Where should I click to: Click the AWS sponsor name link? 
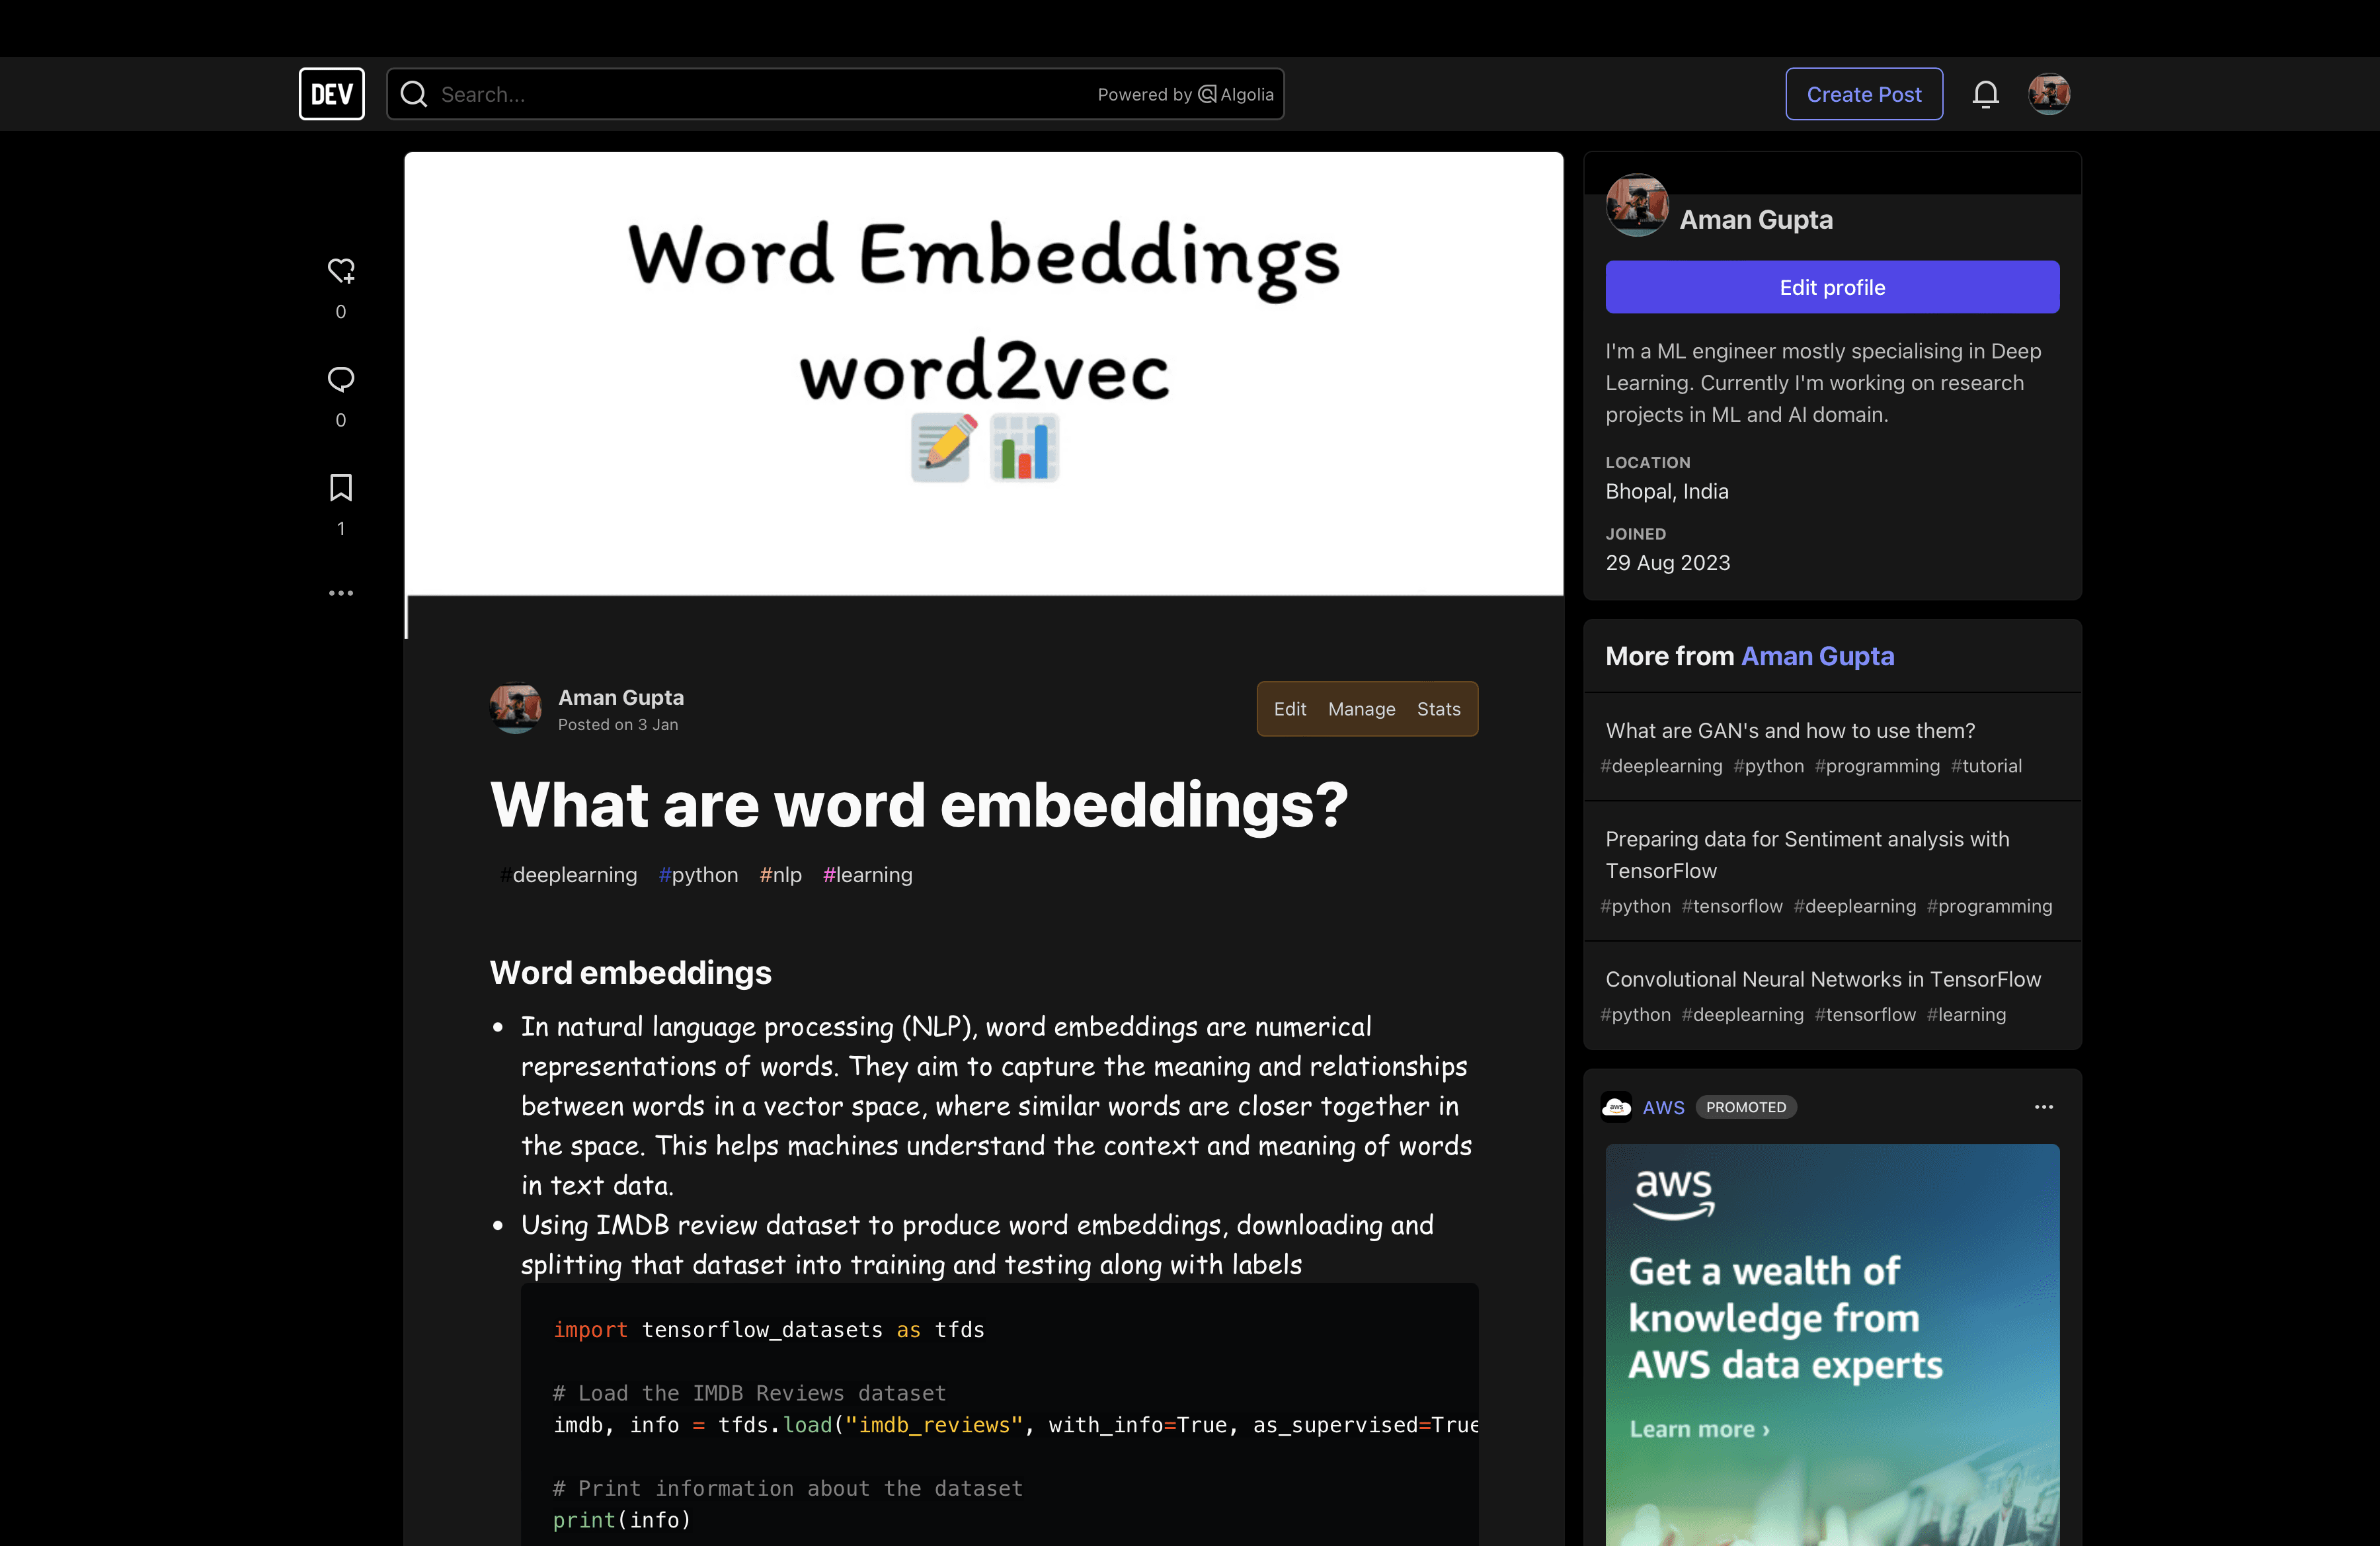pos(1664,1107)
